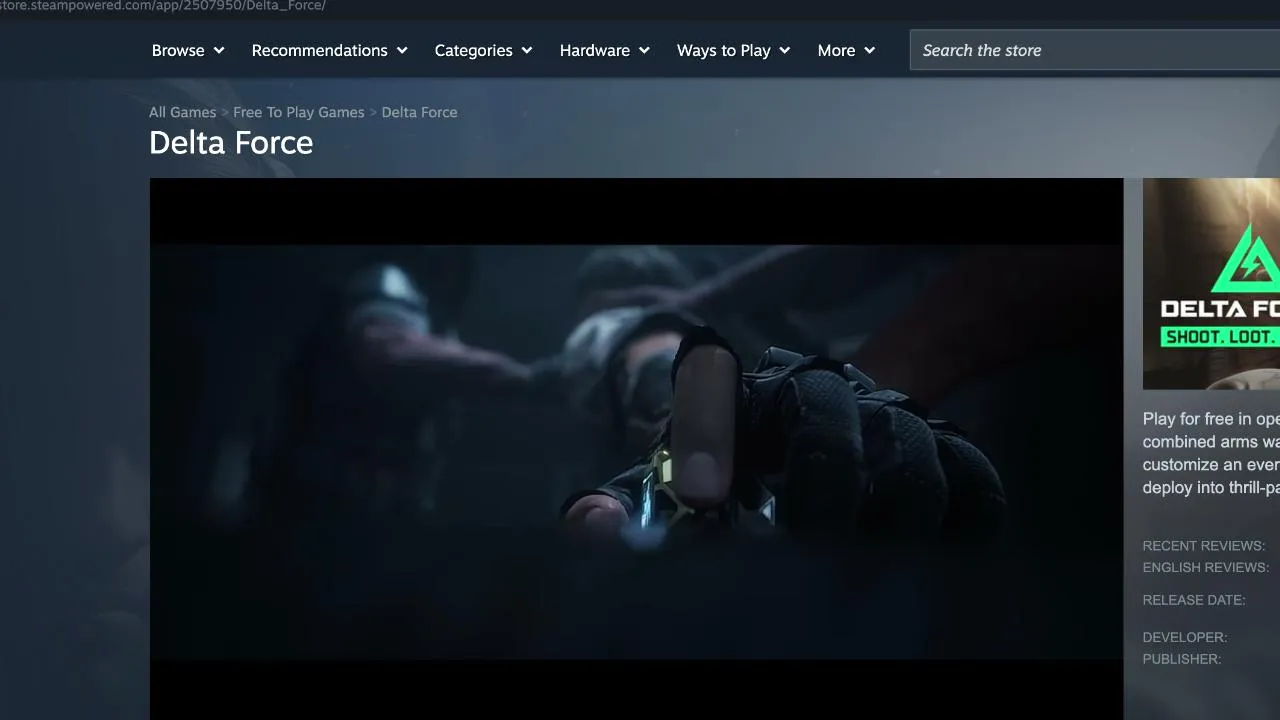Expand the Recommendations chevron arrow
Screen dimensions: 1280x720
pos(402,51)
